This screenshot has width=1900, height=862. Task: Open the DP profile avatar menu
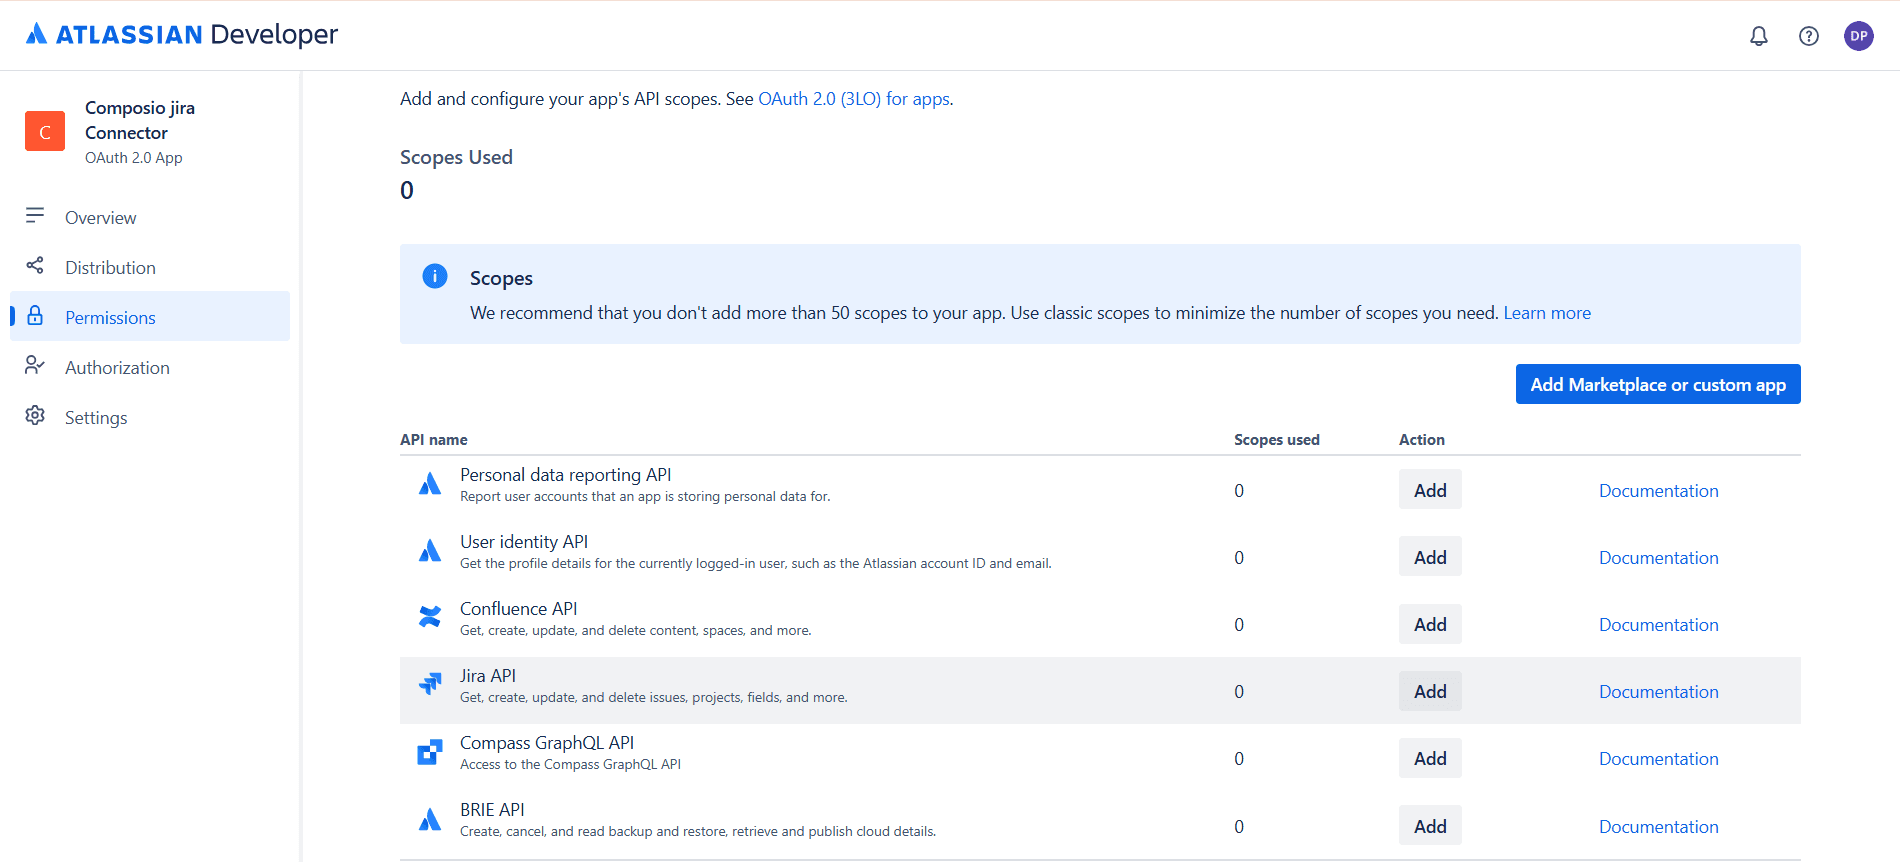pyautogui.click(x=1859, y=36)
